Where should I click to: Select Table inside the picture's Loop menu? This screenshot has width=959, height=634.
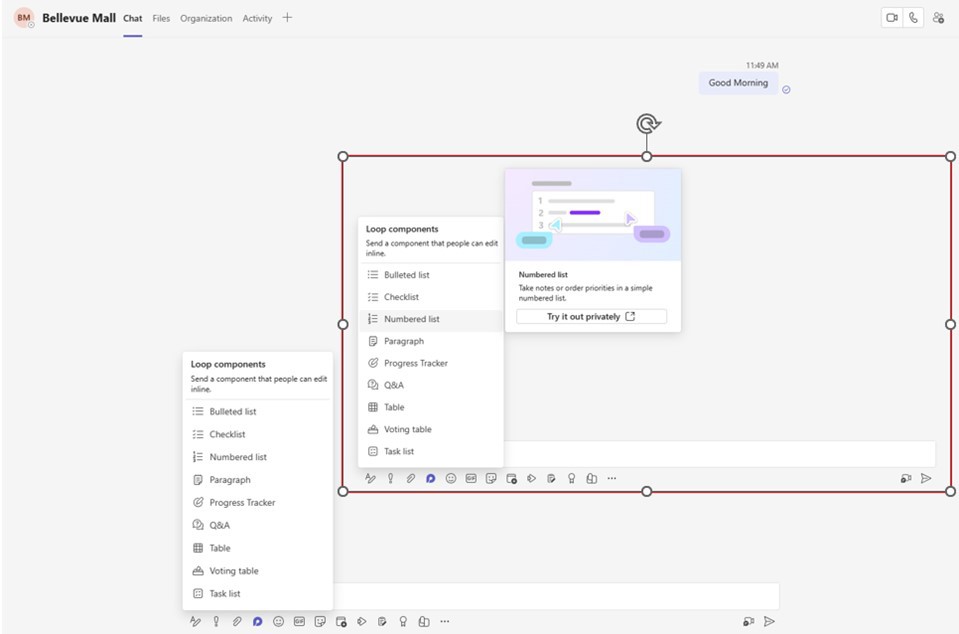point(431,407)
